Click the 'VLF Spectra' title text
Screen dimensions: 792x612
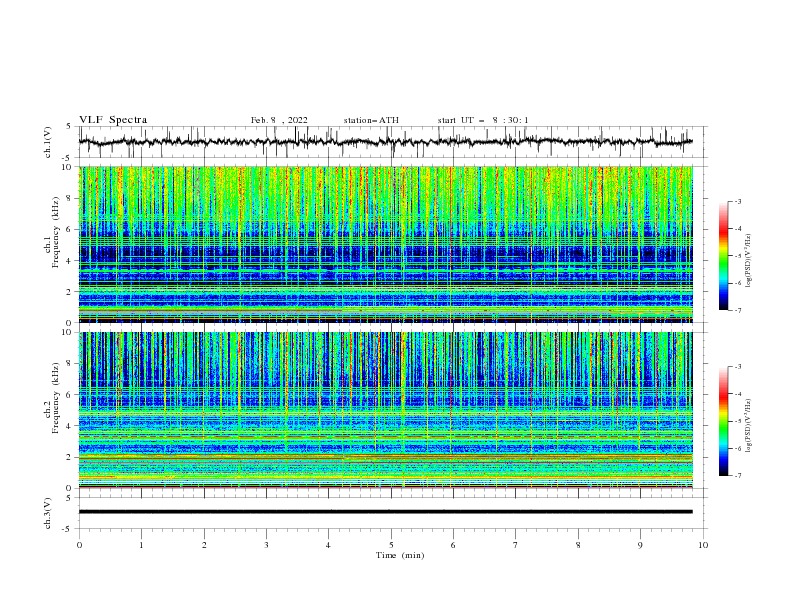[x=113, y=120]
